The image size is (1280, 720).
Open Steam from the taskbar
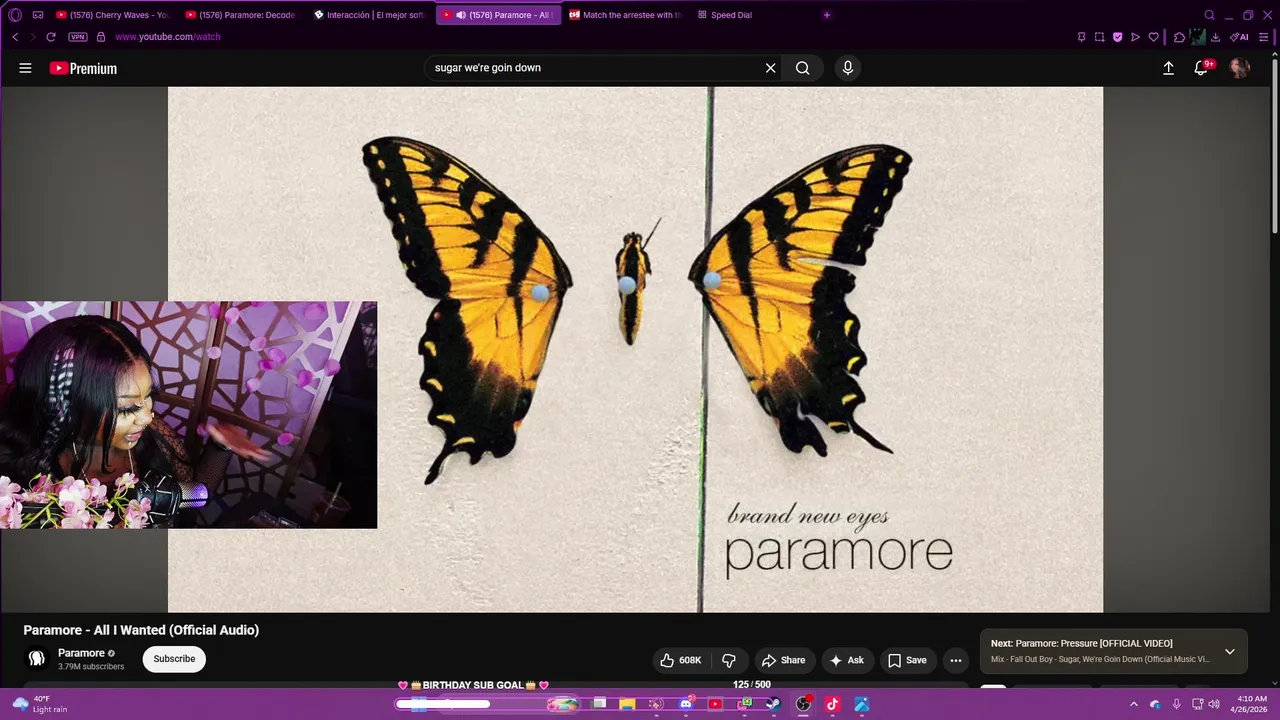point(773,704)
